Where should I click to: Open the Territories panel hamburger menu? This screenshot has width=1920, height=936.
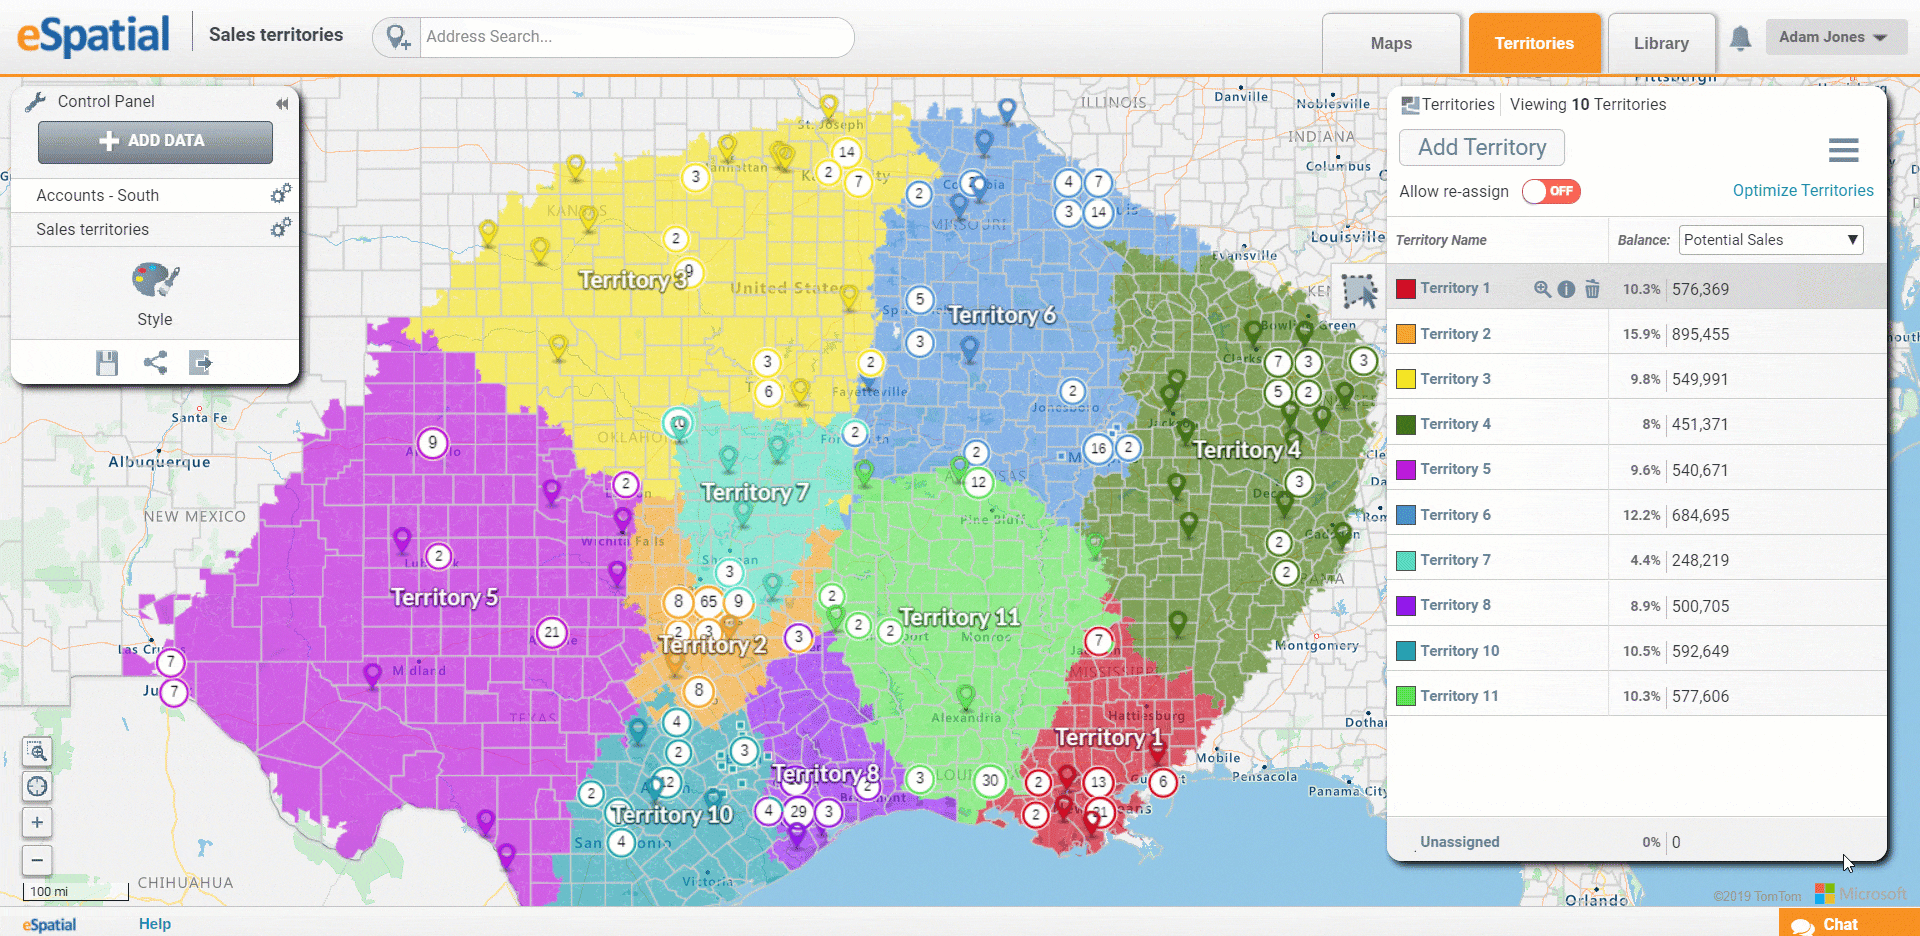point(1845,150)
